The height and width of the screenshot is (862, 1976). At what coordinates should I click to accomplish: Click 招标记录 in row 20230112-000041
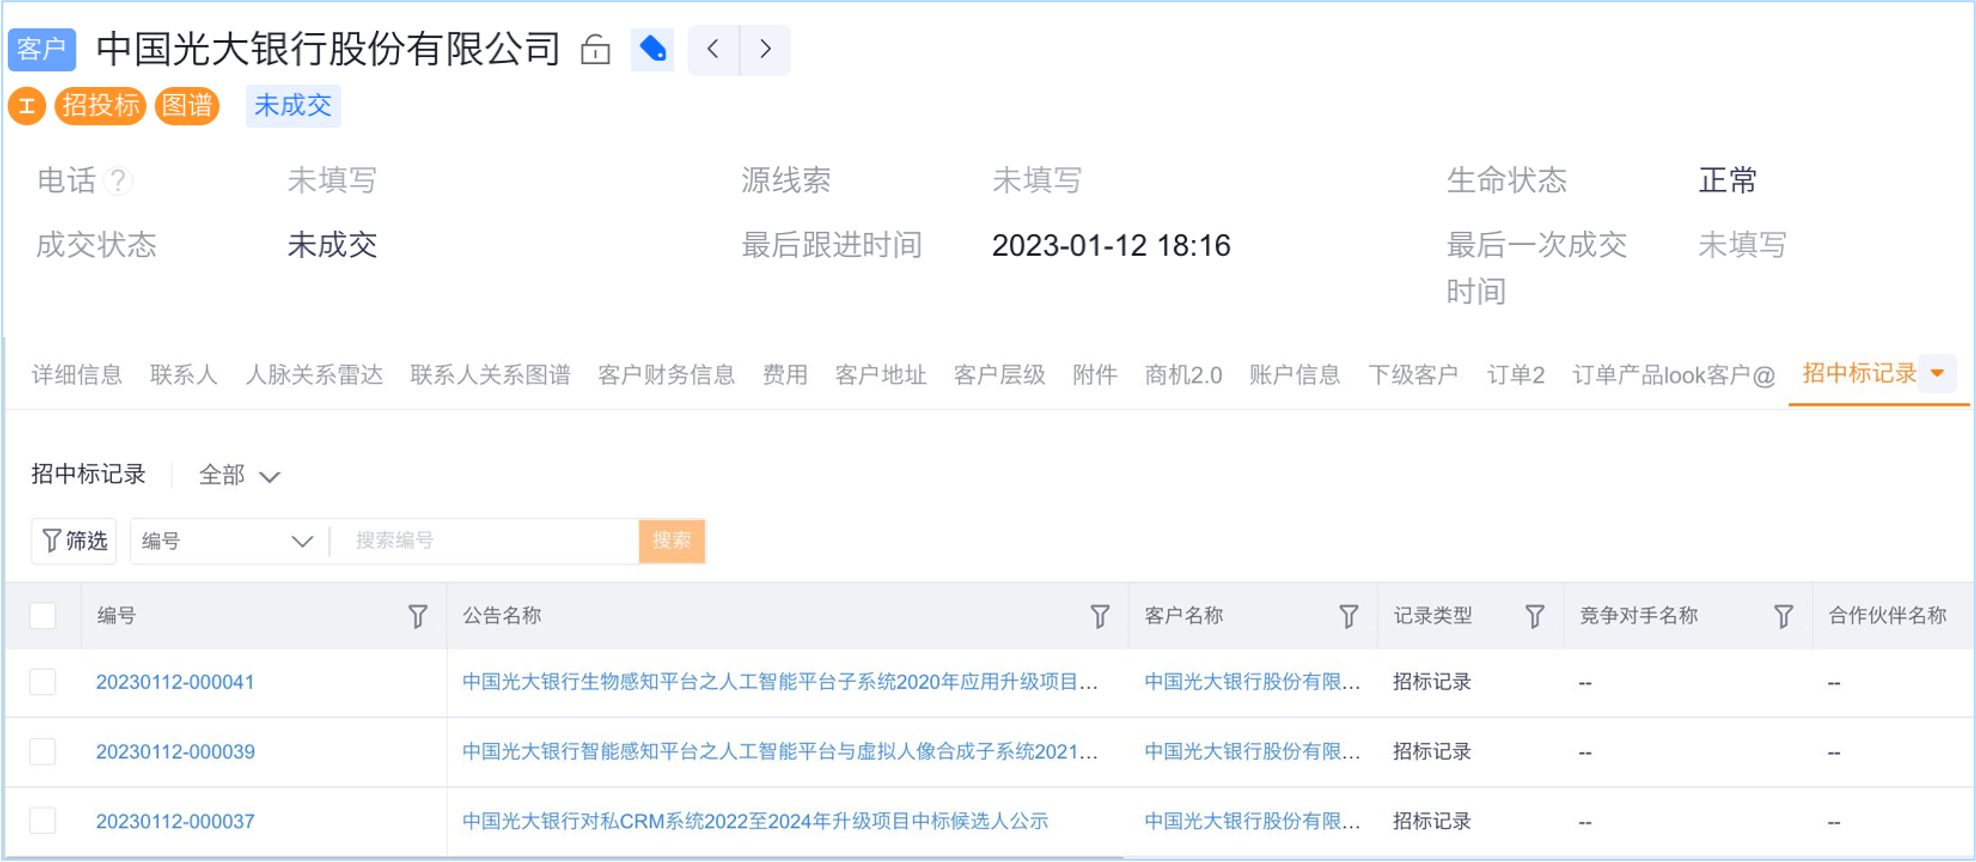[x=1432, y=682]
